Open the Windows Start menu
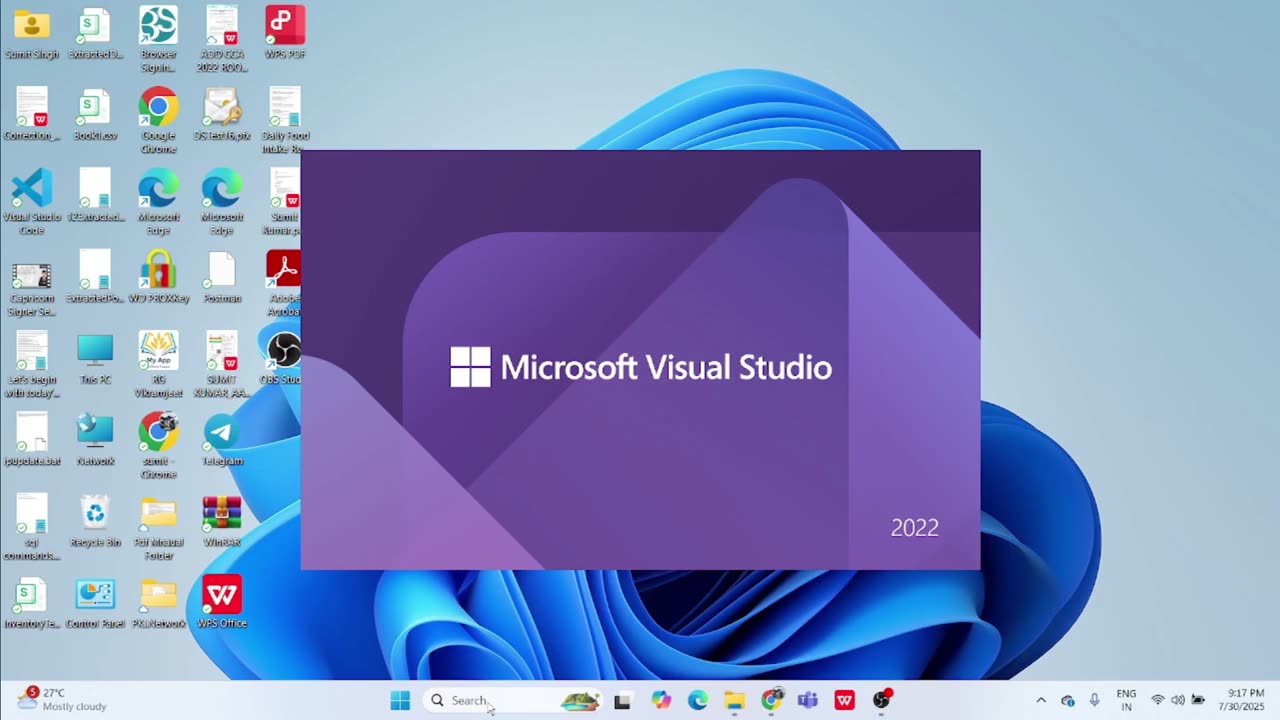Viewport: 1280px width, 720px height. tap(400, 700)
